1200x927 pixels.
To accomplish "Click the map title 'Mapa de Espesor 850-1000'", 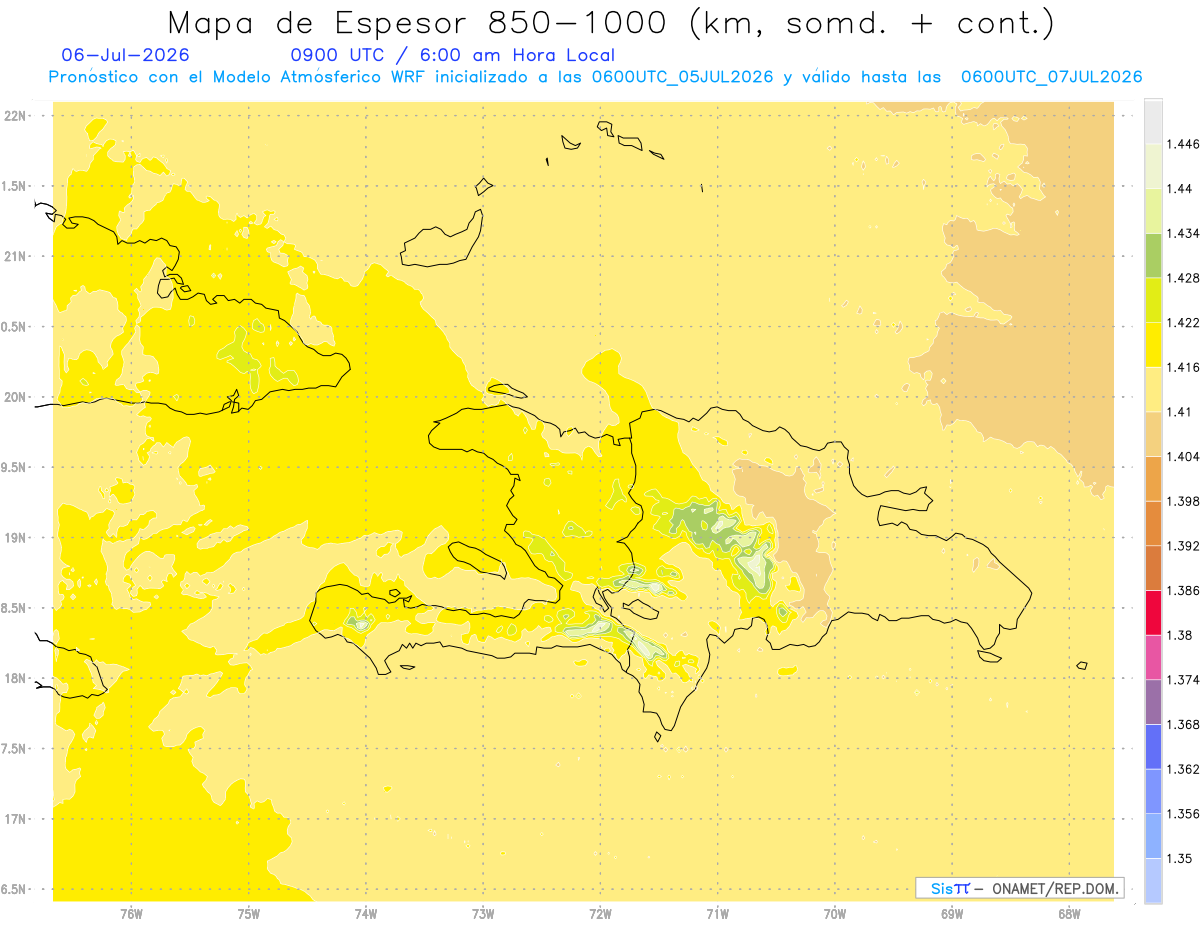I will click(x=418, y=23).
